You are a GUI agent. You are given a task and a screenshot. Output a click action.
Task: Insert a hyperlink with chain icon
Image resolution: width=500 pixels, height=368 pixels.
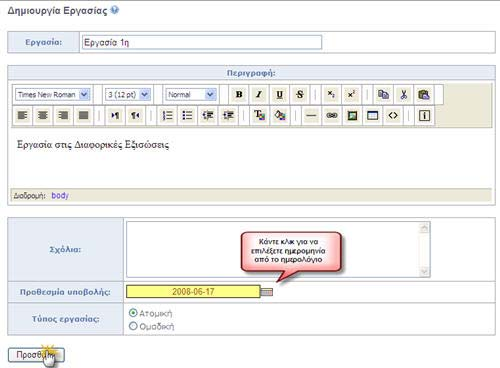332,115
